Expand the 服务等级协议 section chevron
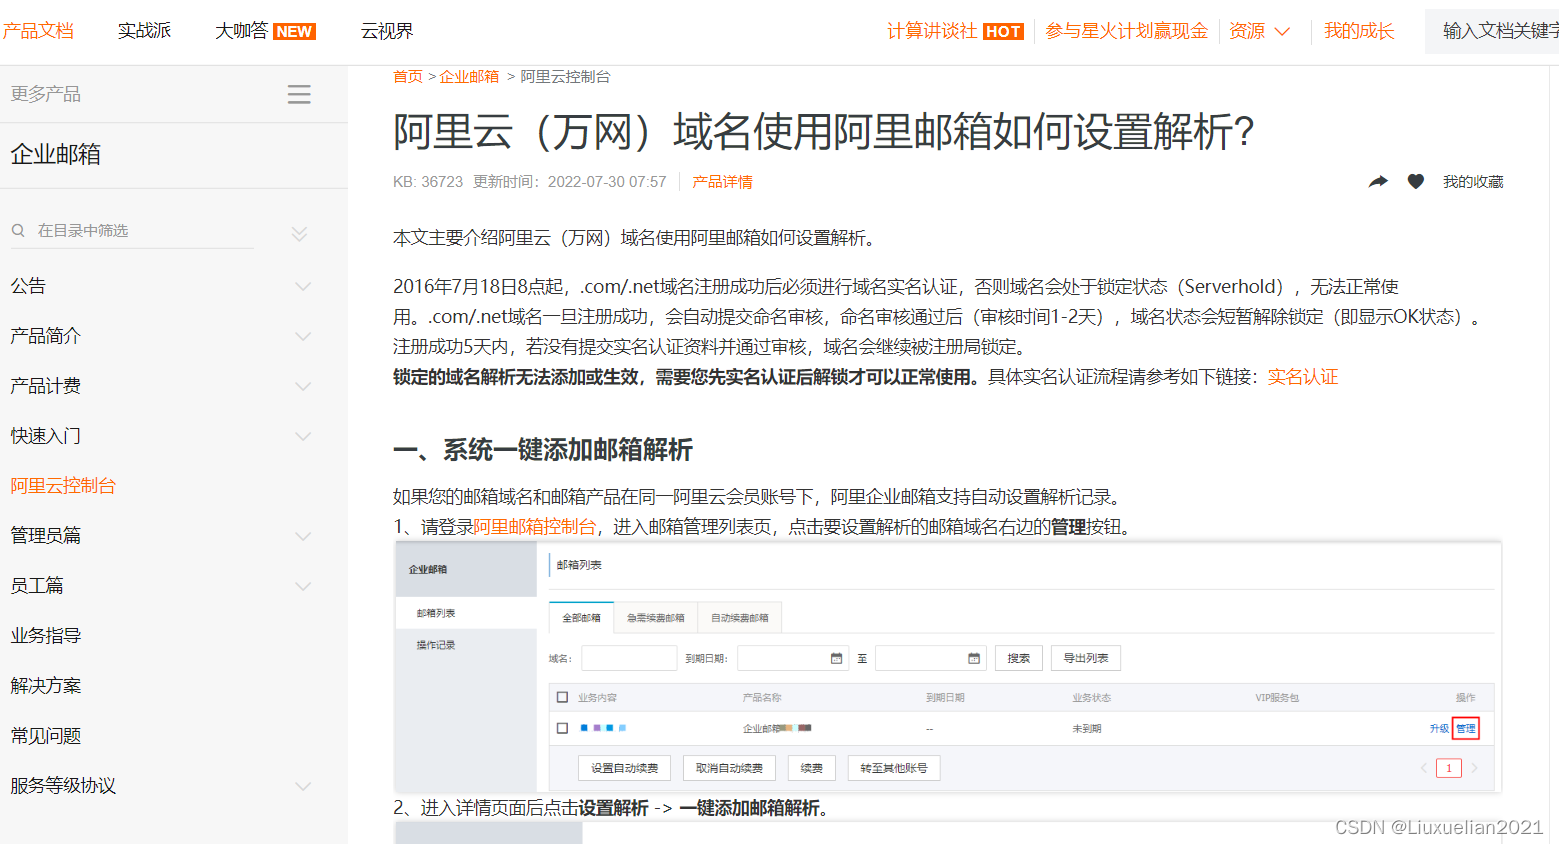Image resolution: width=1559 pixels, height=844 pixels. pyautogui.click(x=303, y=786)
